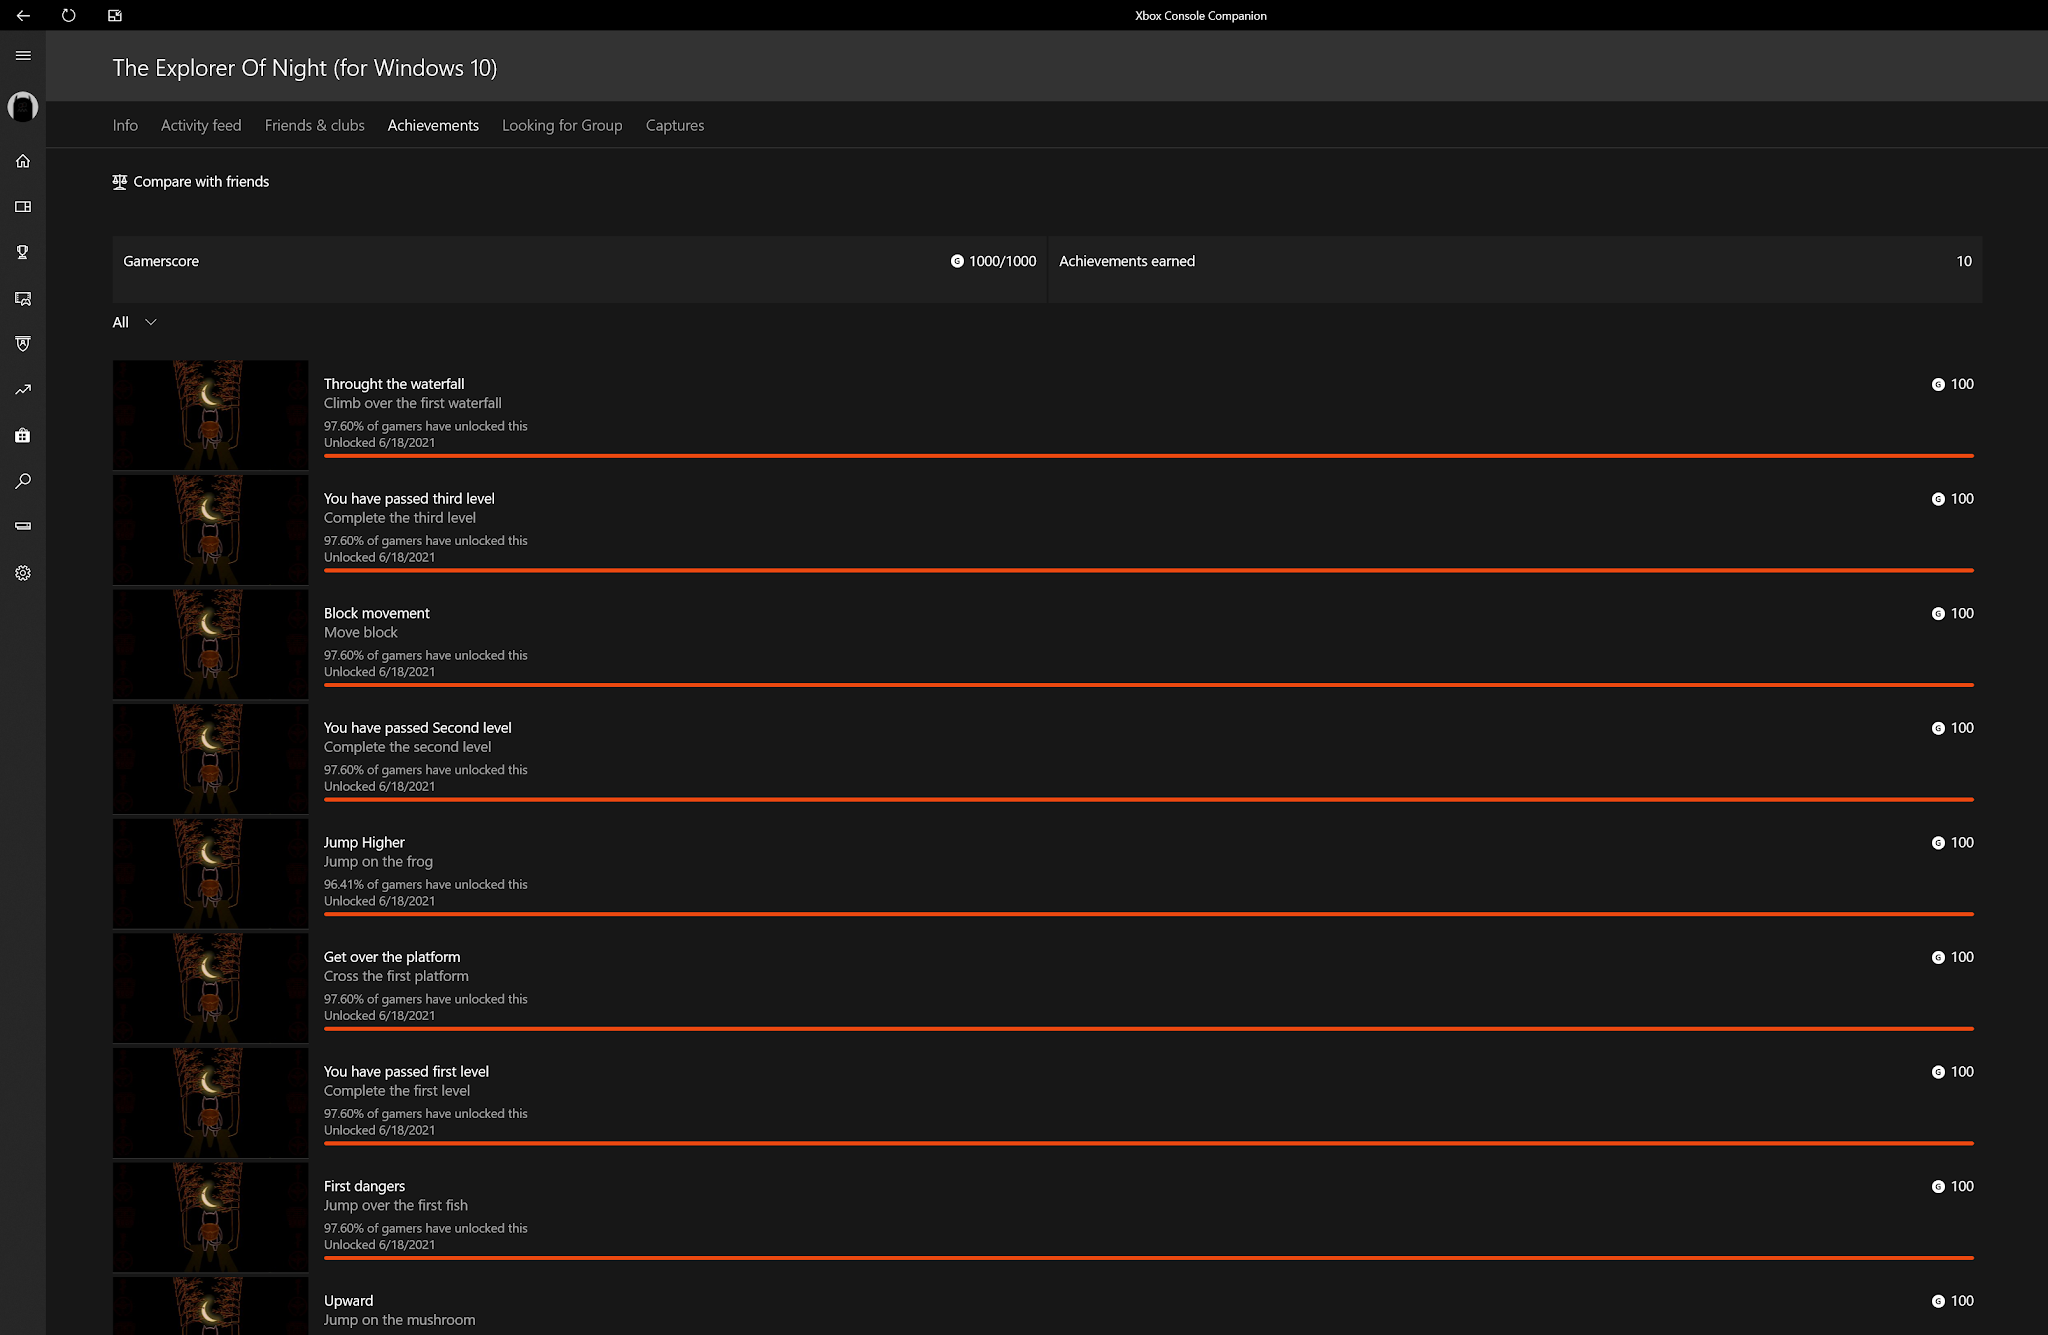Expand the All filter dropdown chevron
This screenshot has width=2048, height=1335.
151,322
